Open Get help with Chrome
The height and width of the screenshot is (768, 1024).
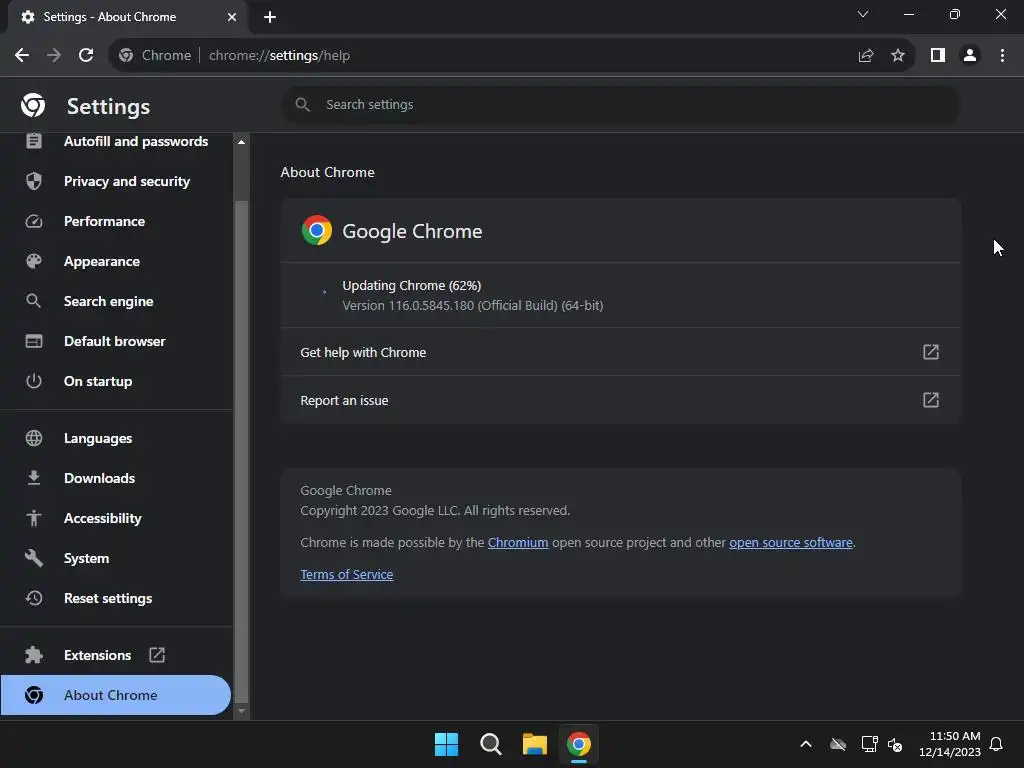click(620, 352)
